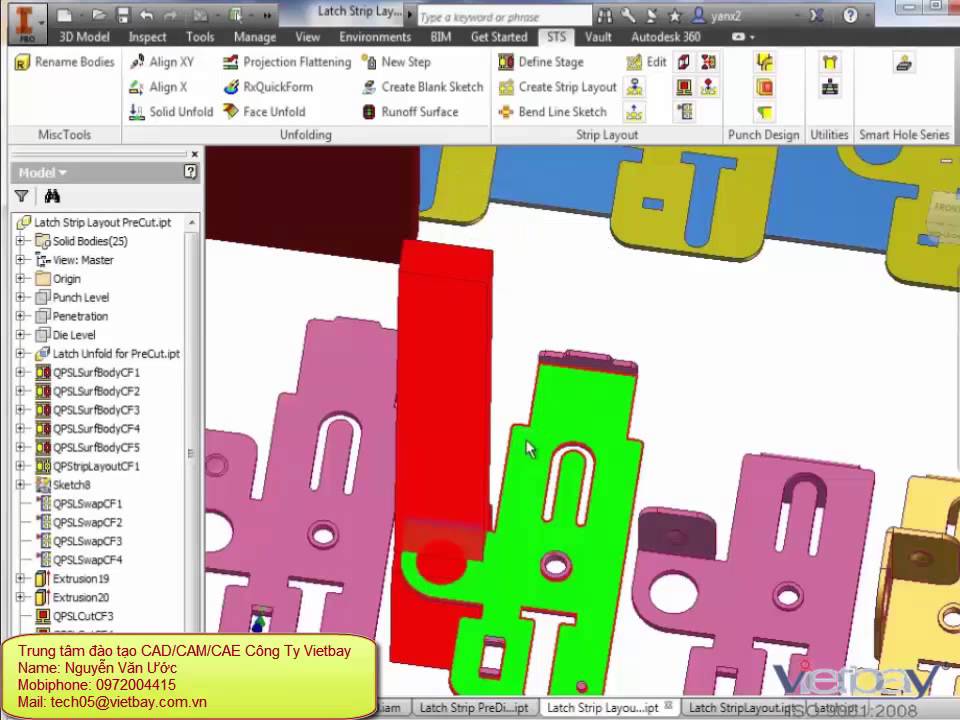This screenshot has width=960, height=720.
Task: Close the model browser panel
Action: [x=195, y=154]
